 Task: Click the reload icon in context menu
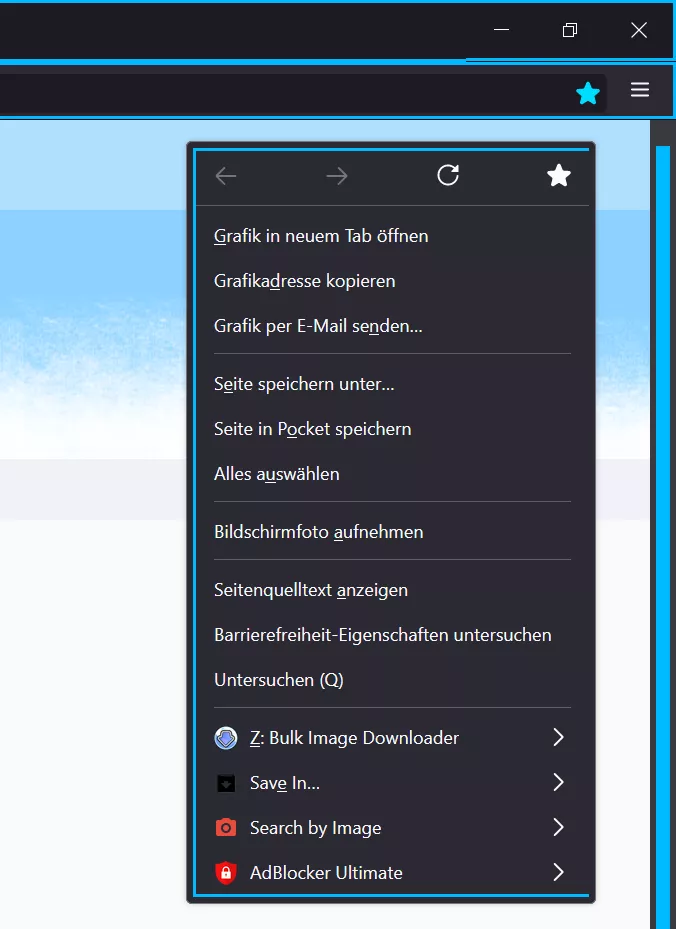(x=448, y=175)
